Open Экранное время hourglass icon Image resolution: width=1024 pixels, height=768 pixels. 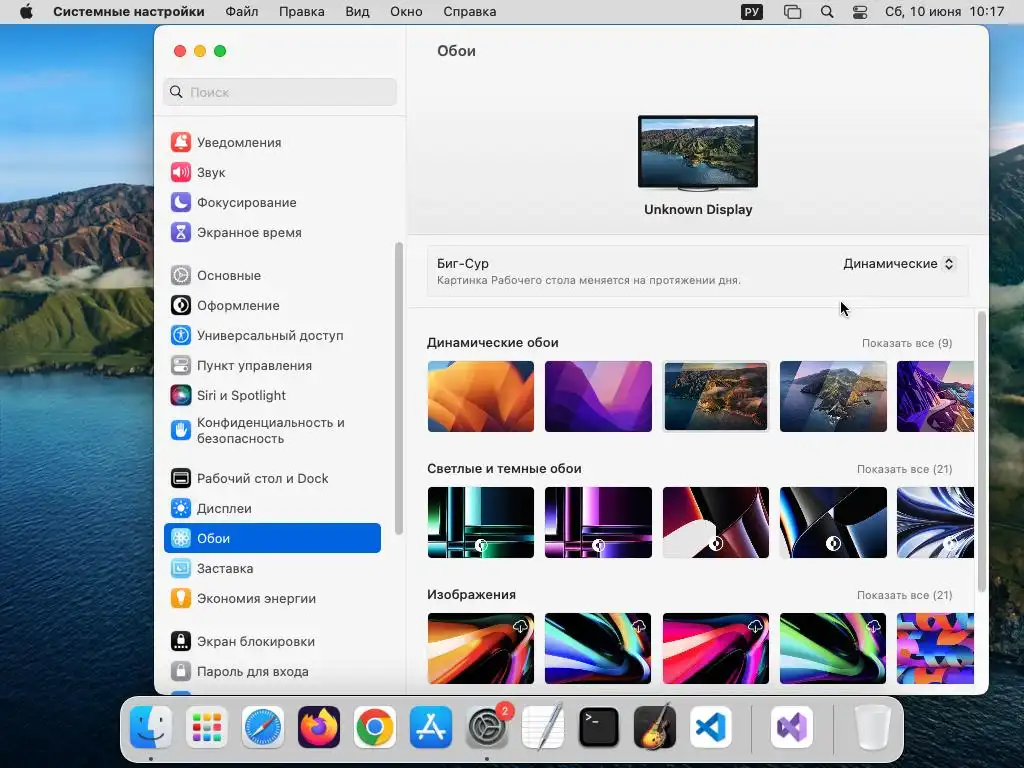(181, 232)
